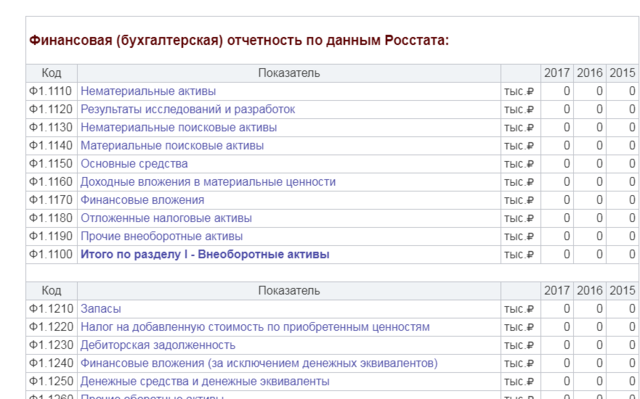The width and height of the screenshot is (640, 399).
Task: Select code cell Ф1.1180
Action: coord(51,218)
